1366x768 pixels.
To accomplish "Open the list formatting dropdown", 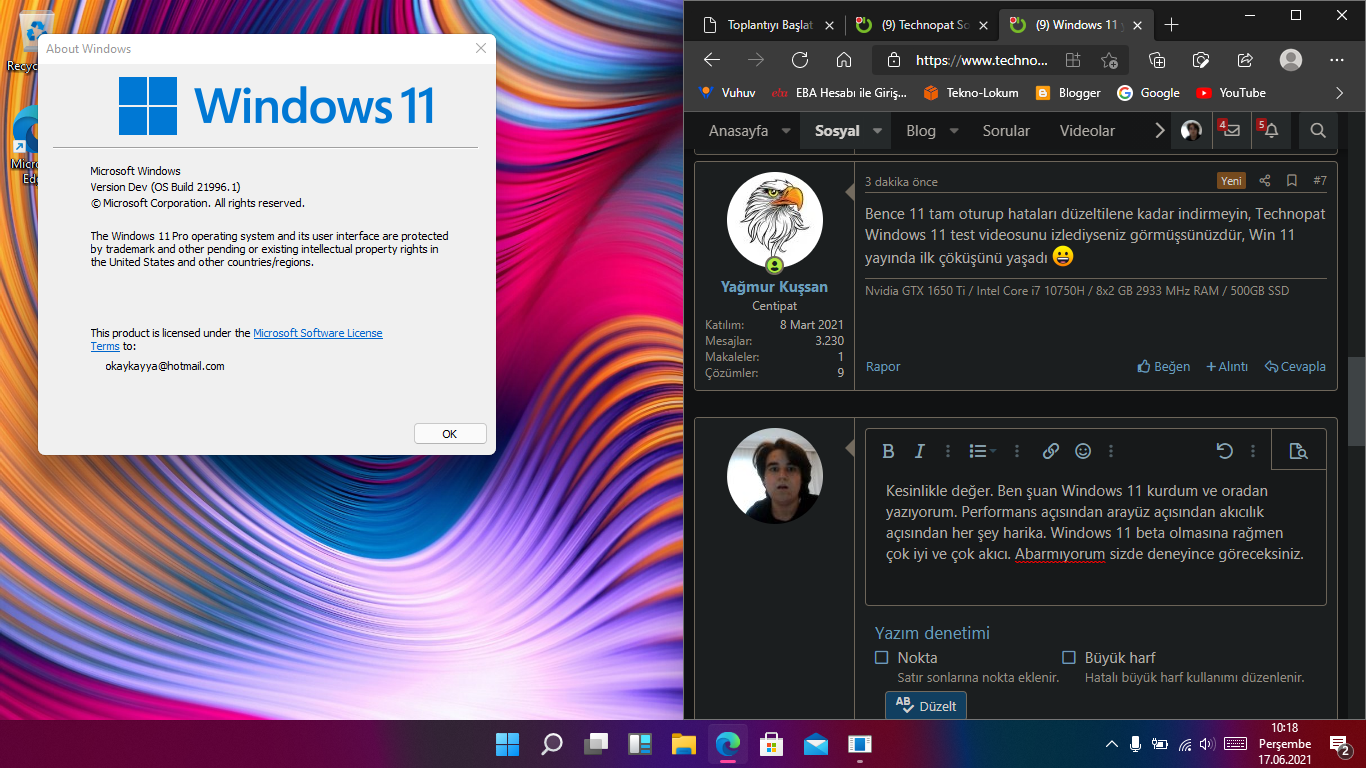I will [983, 451].
